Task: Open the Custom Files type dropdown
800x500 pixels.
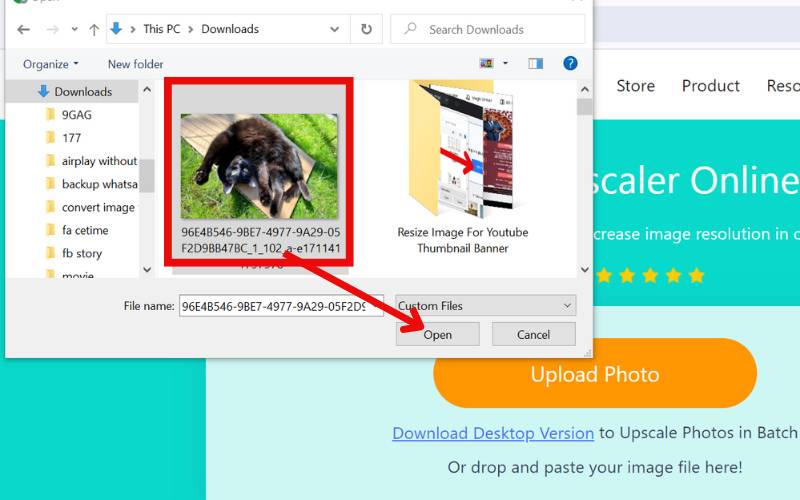Action: tap(486, 306)
